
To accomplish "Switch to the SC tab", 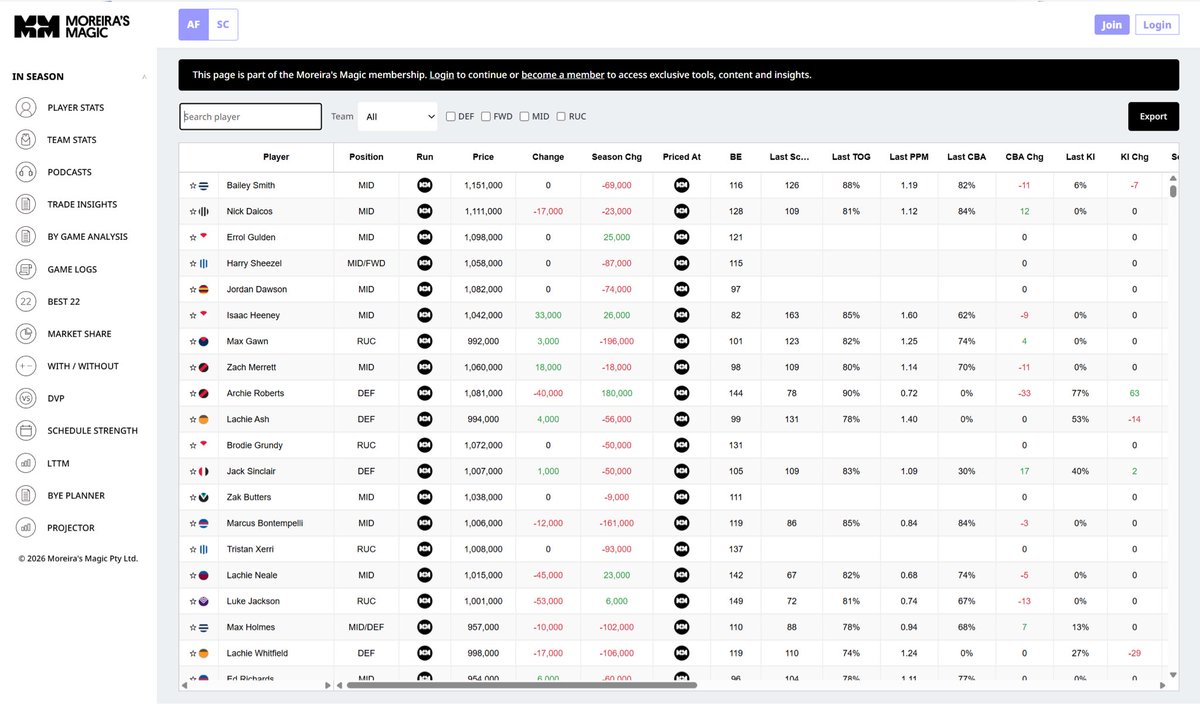I will tap(223, 24).
